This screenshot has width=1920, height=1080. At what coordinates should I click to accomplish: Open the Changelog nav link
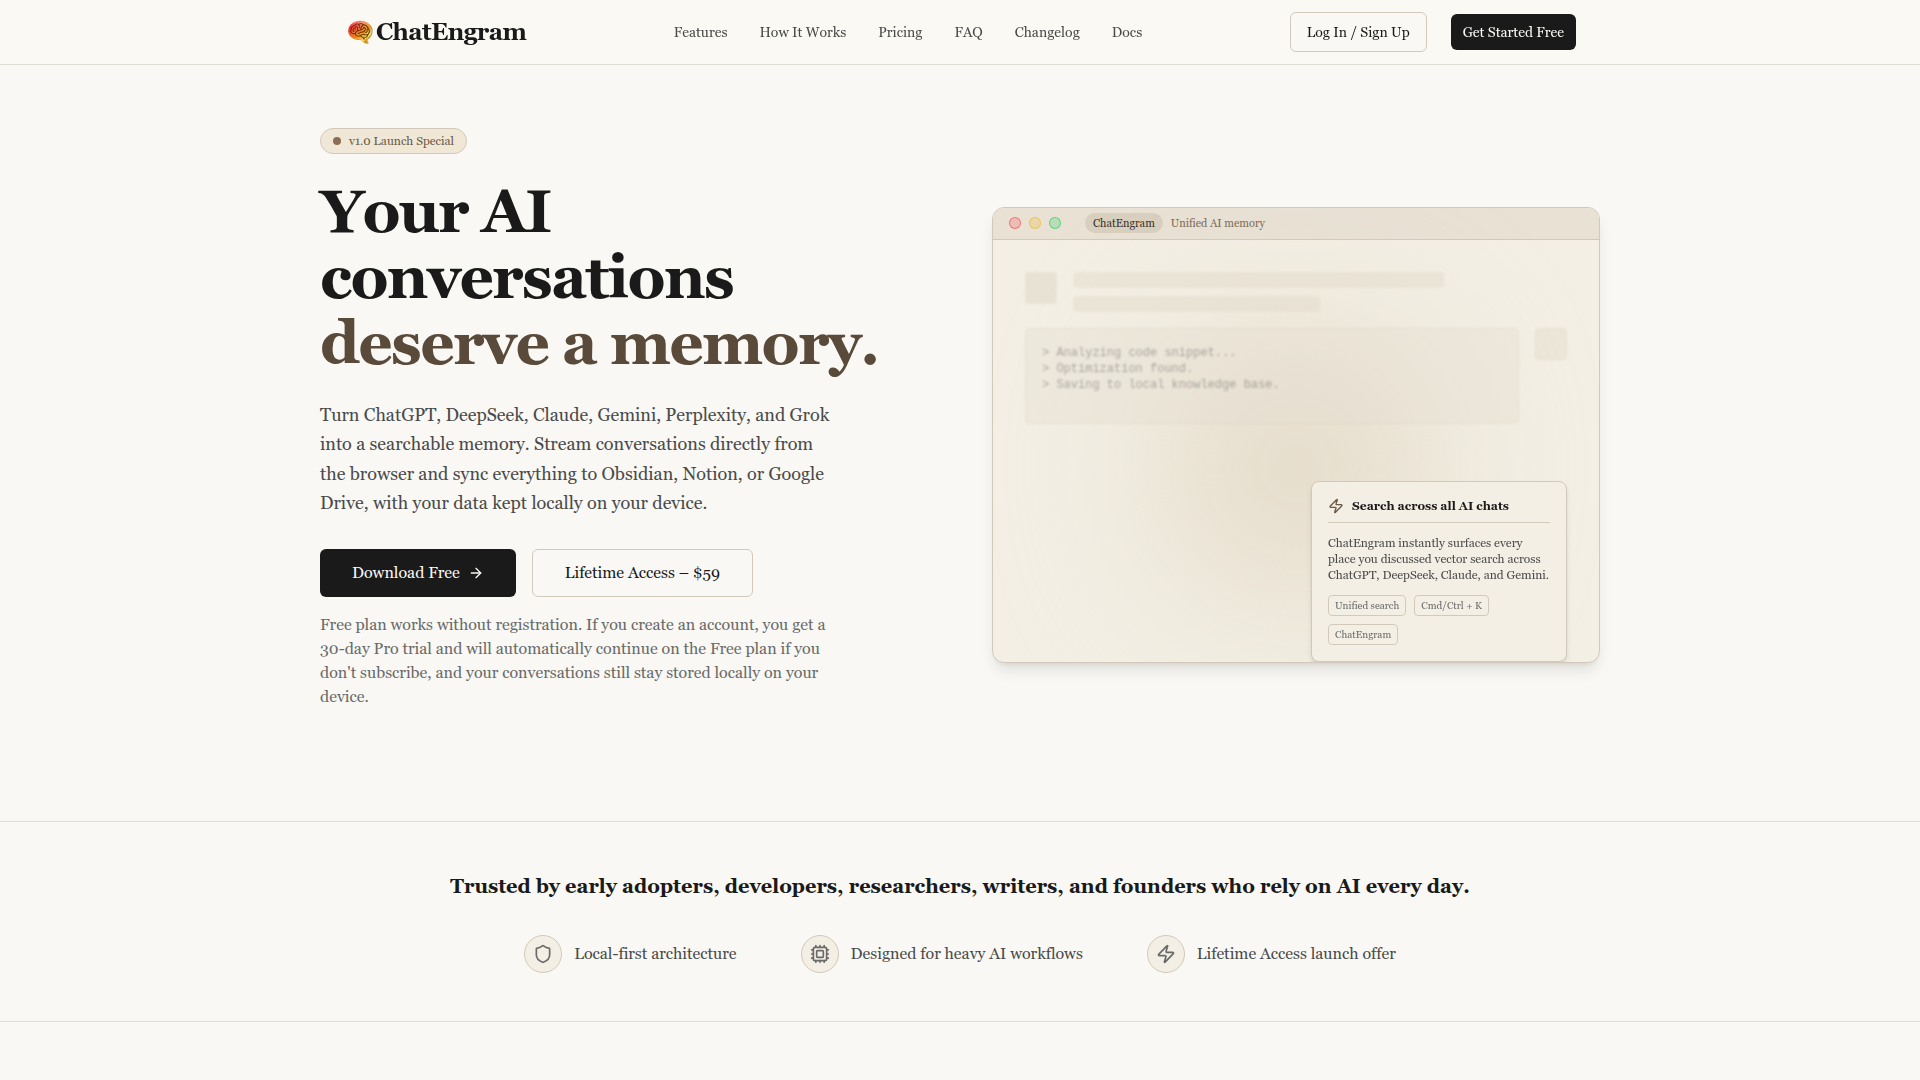click(1047, 32)
